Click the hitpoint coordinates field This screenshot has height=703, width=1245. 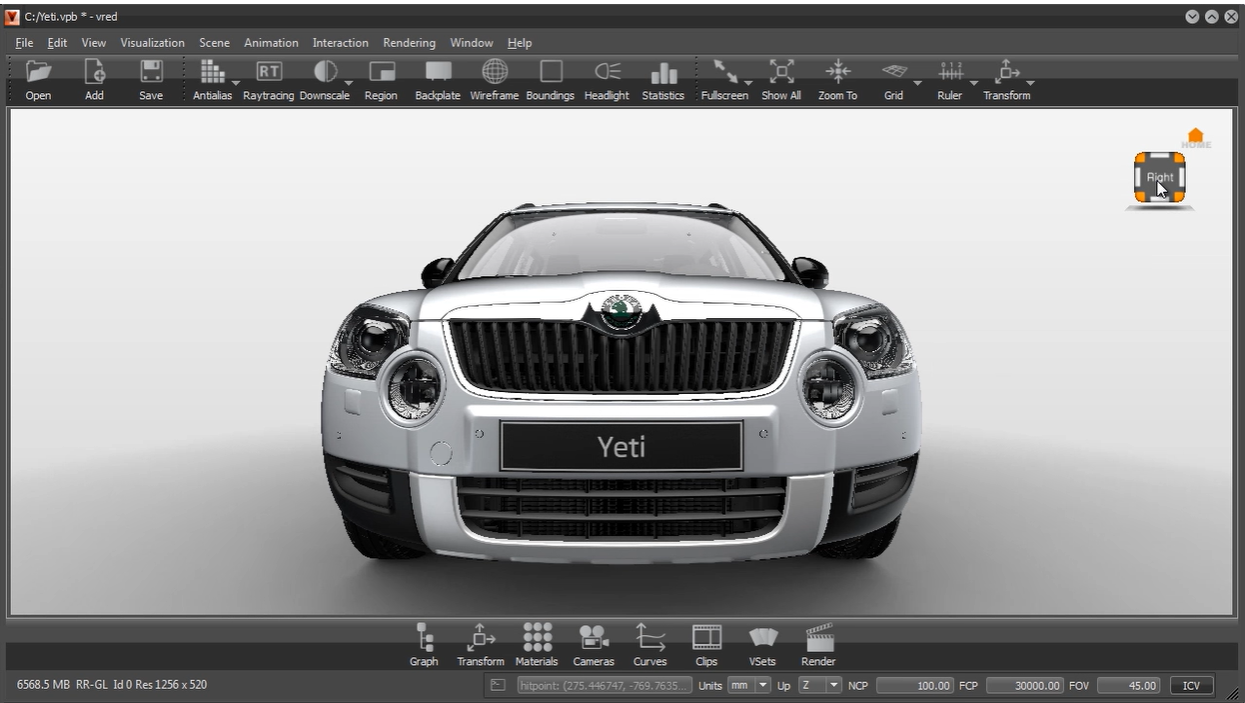(x=604, y=685)
